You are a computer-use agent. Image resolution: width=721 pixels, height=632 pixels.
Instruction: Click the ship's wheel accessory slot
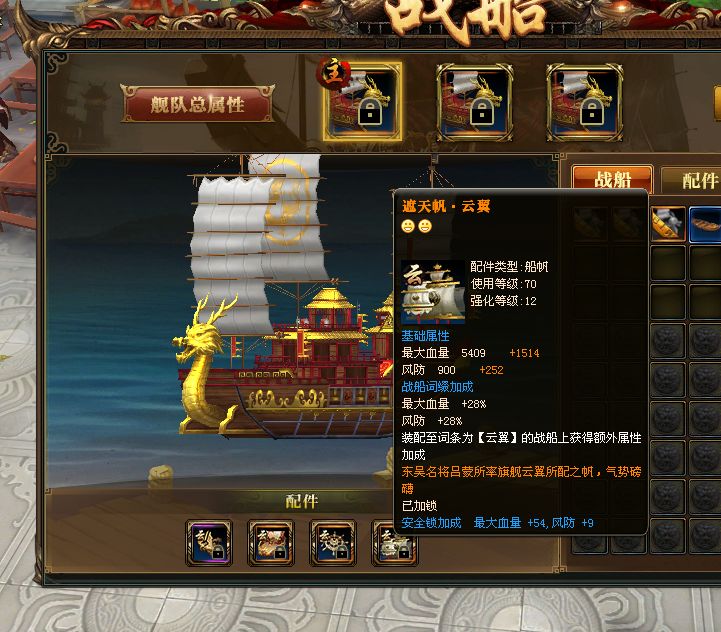(x=333, y=543)
